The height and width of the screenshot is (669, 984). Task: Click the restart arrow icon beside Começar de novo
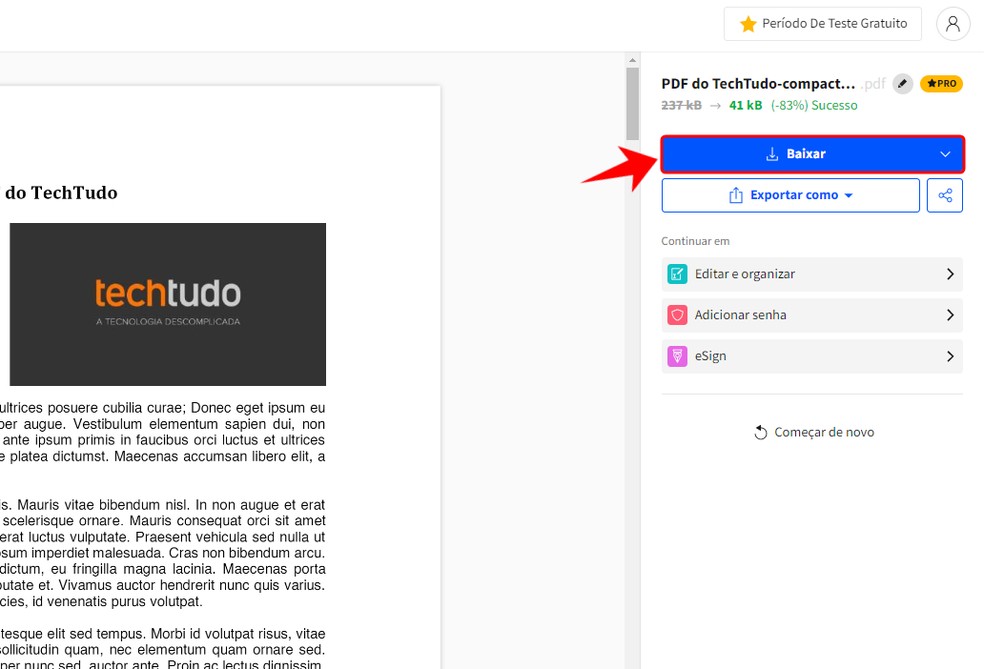click(761, 433)
